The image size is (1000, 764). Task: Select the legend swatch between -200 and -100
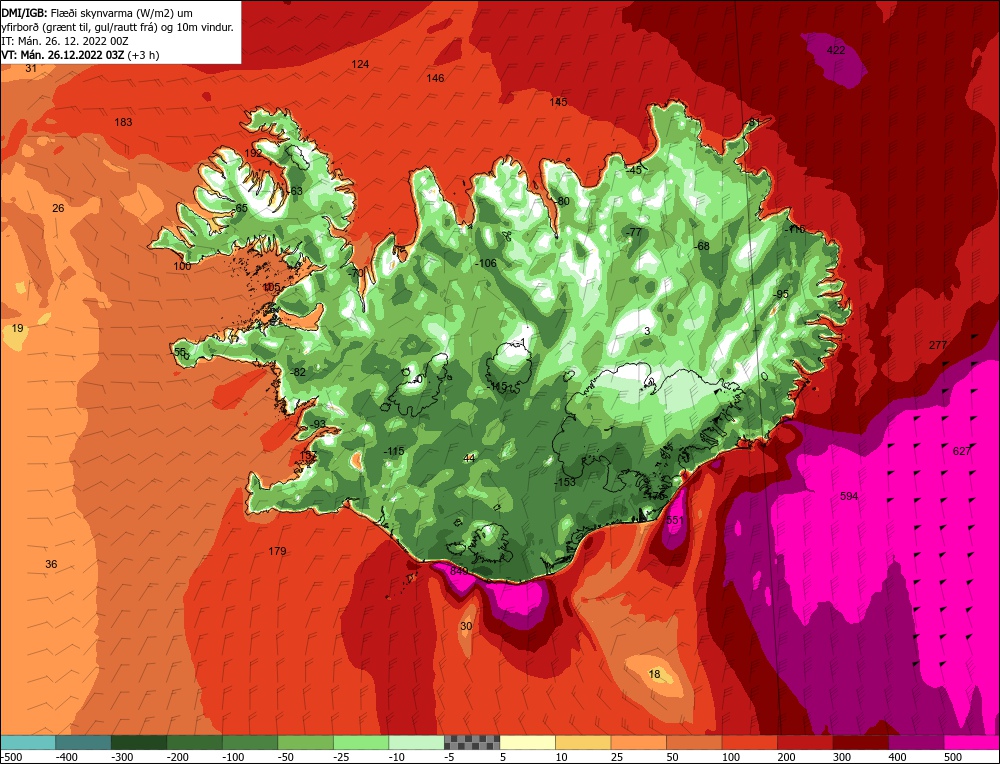click(195, 742)
